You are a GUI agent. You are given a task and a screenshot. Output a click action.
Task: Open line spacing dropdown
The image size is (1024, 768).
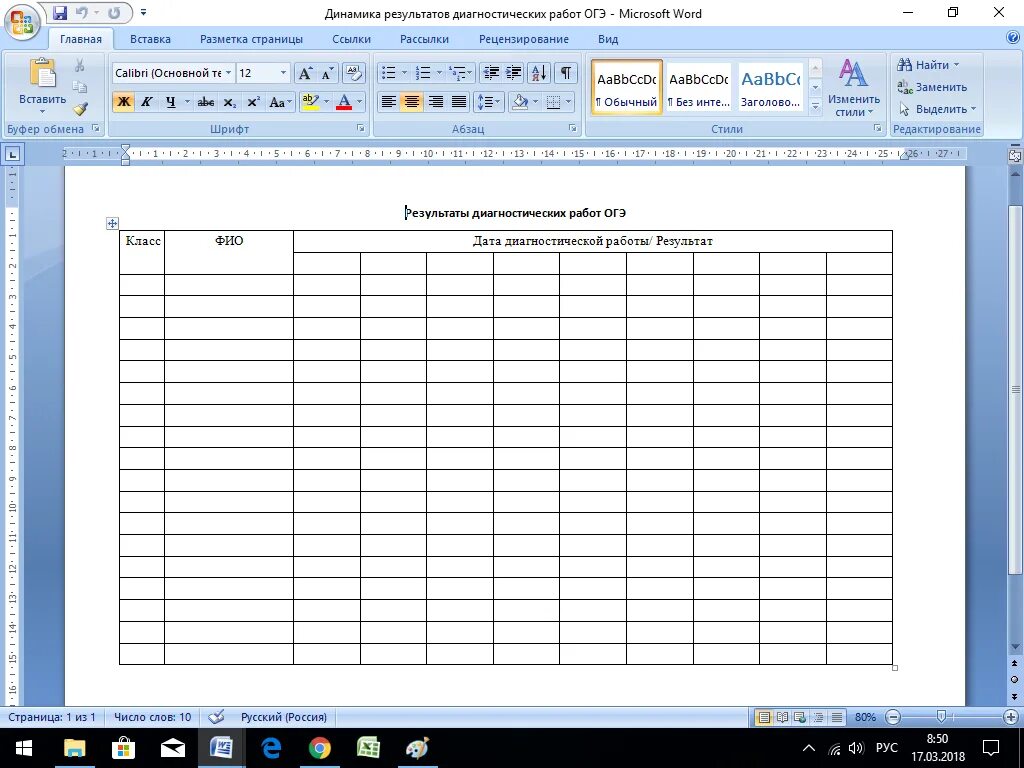tap(488, 102)
